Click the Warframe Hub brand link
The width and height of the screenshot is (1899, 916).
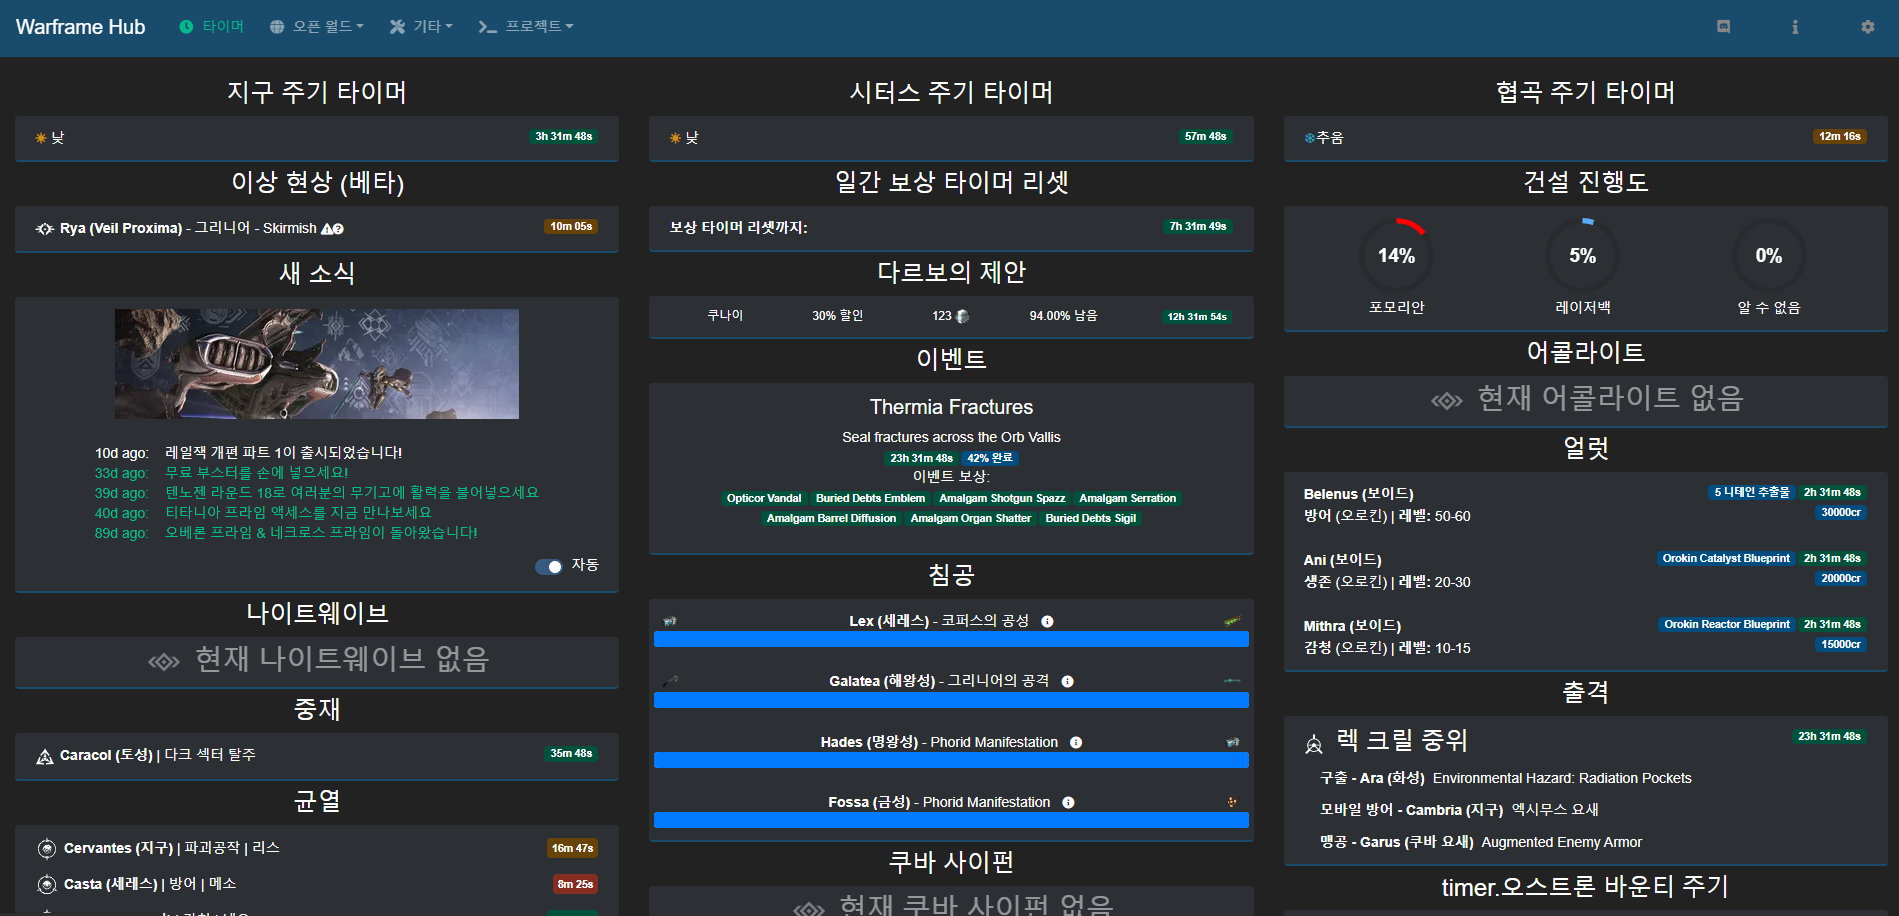80,27
